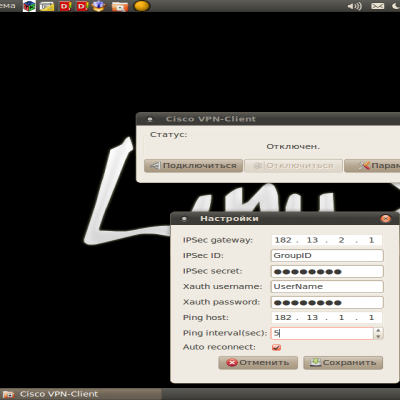The image size is (400, 400).
Task: Select the octet 2 in IPSec gateway
Action: [x=341, y=240]
